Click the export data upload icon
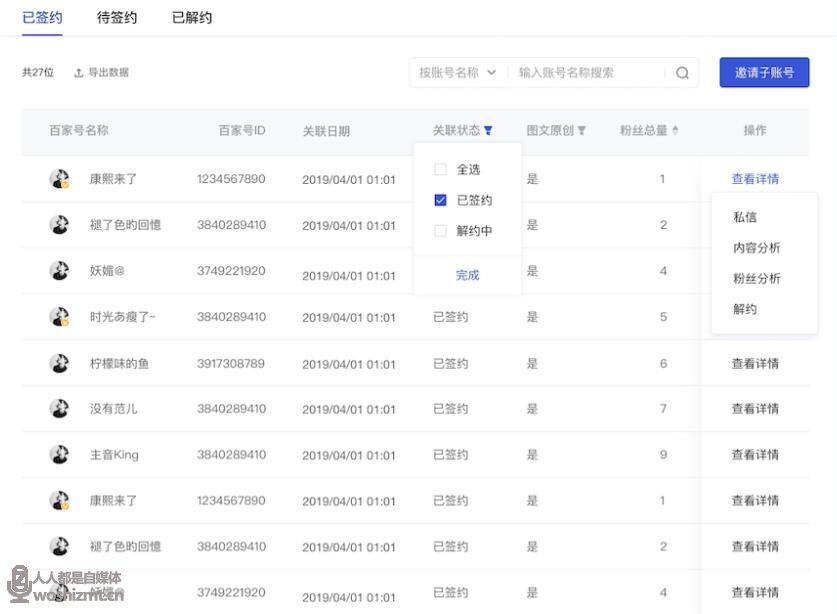 click(x=79, y=73)
